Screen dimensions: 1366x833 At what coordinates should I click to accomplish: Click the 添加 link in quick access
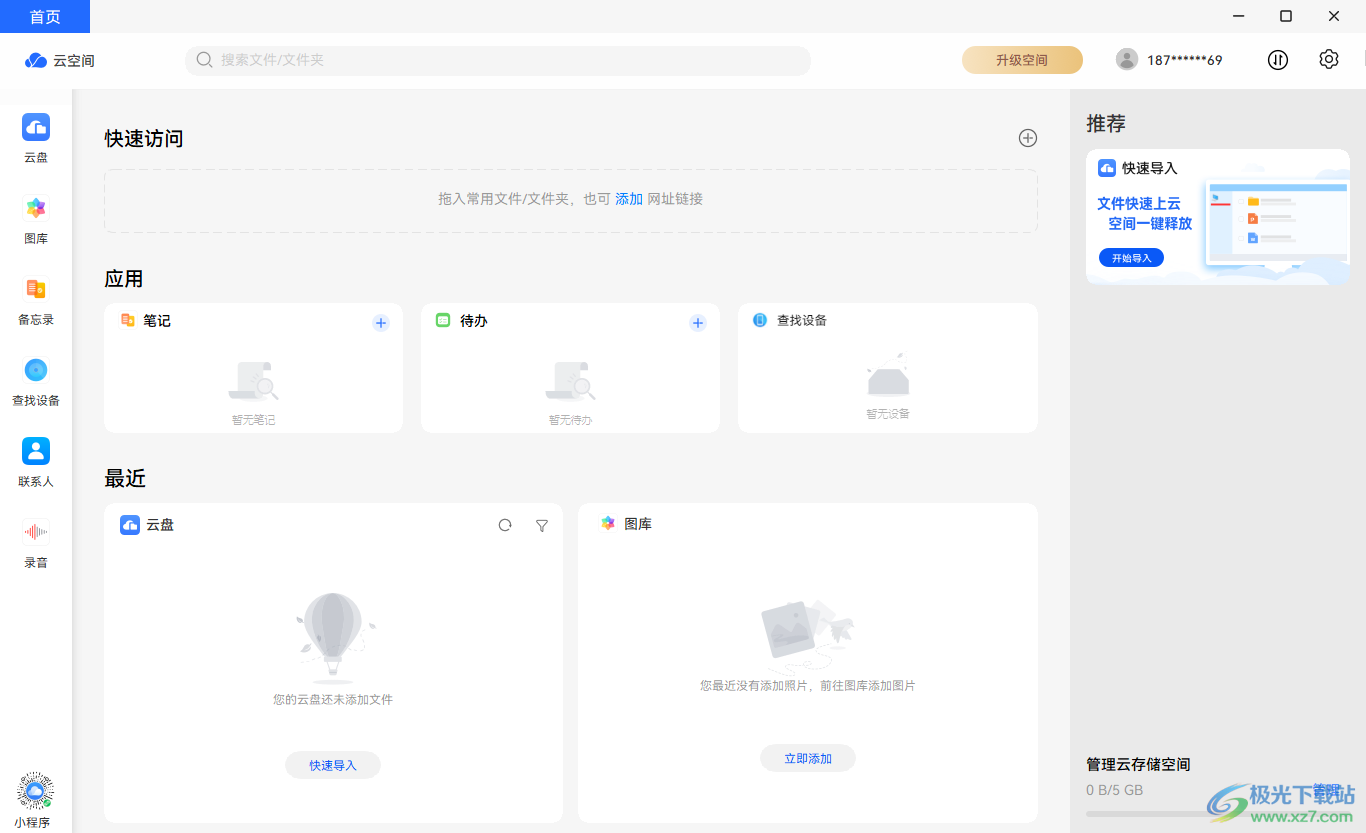pyautogui.click(x=629, y=199)
